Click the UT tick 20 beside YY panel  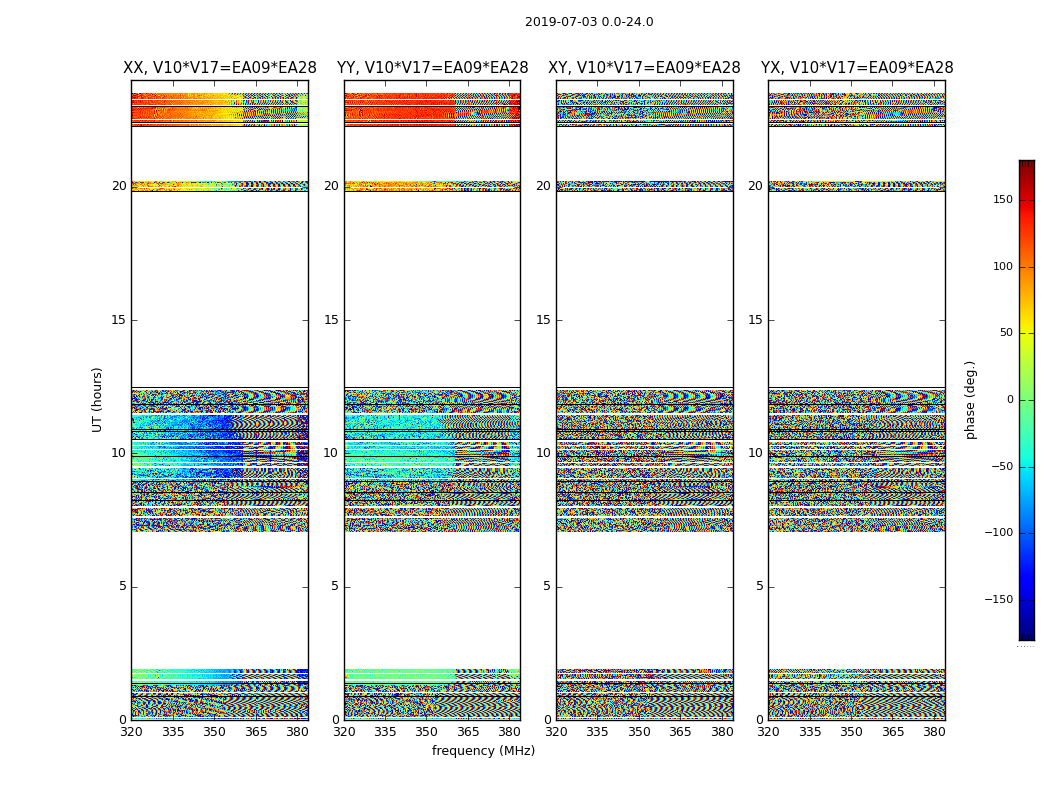click(331, 186)
